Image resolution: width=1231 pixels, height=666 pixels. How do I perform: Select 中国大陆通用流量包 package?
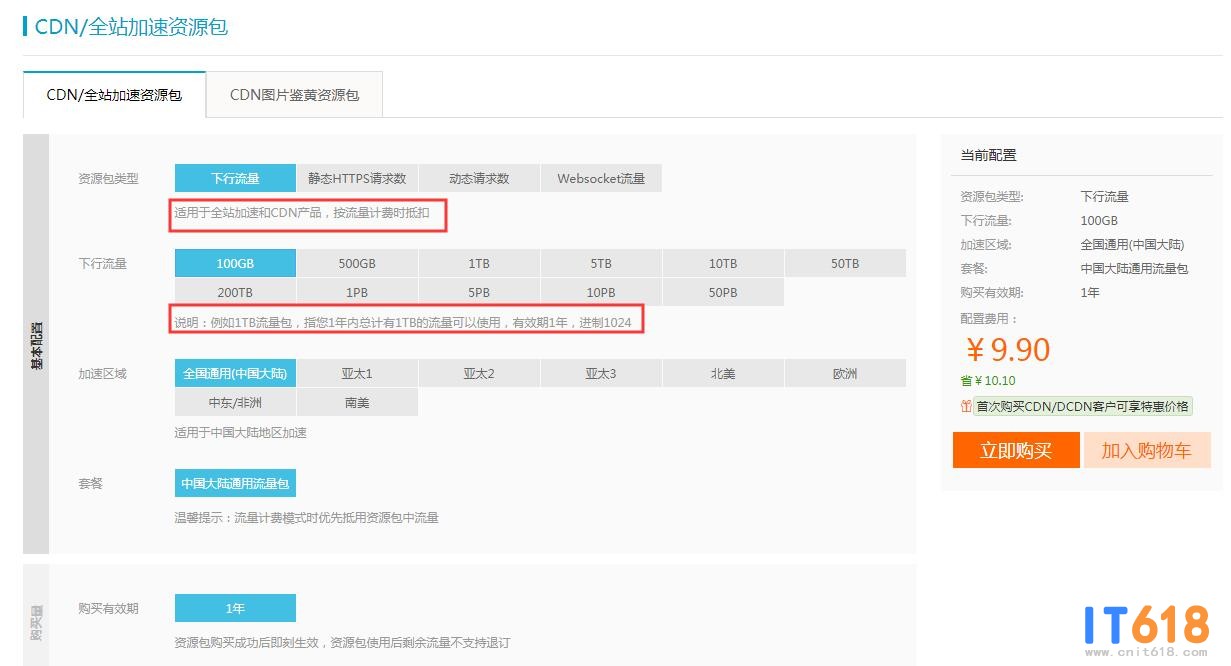235,483
